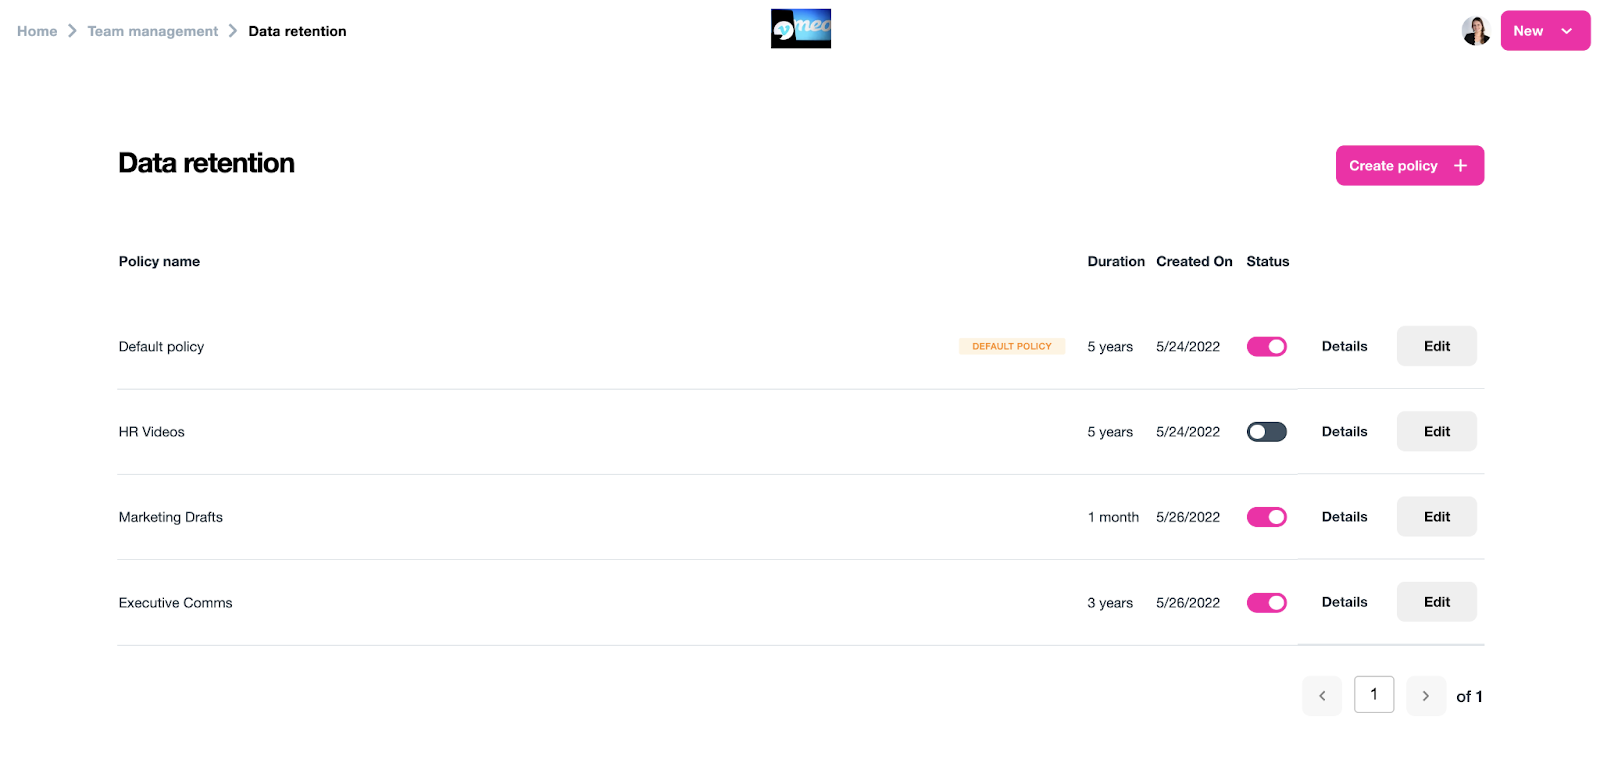Disable the Default policy status toggle

(1266, 347)
